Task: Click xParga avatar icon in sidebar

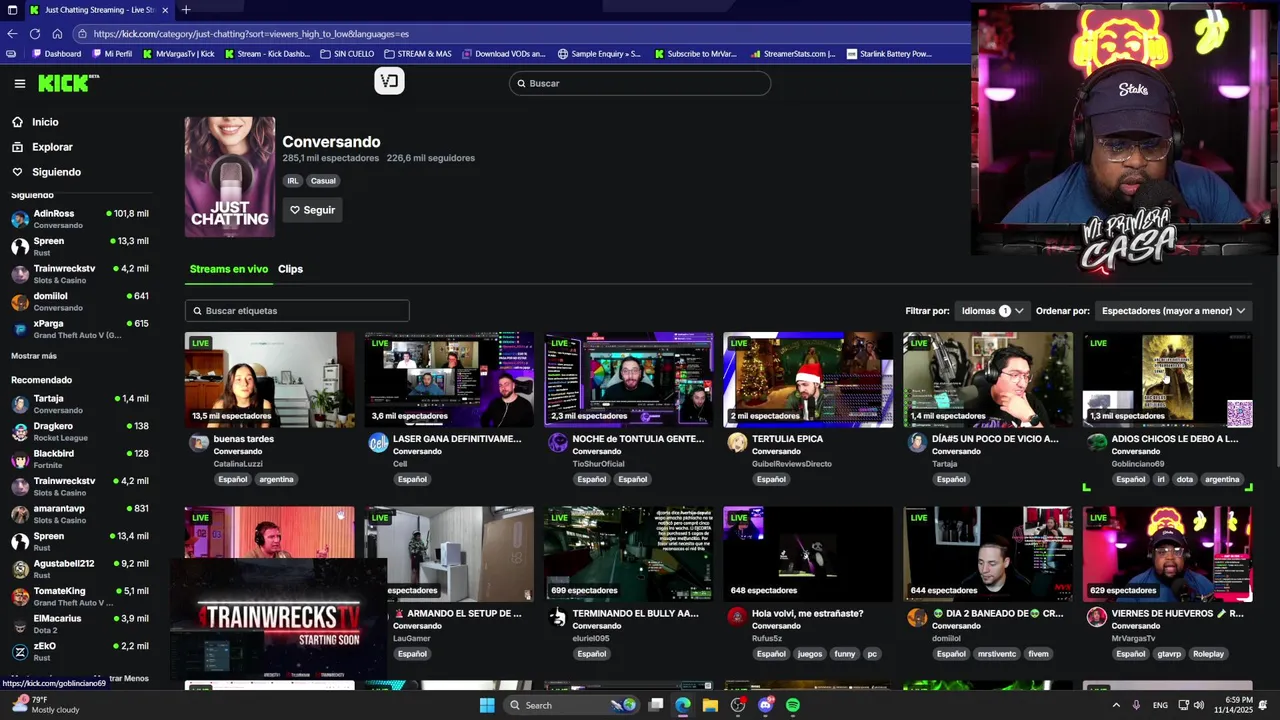Action: pos(20,329)
